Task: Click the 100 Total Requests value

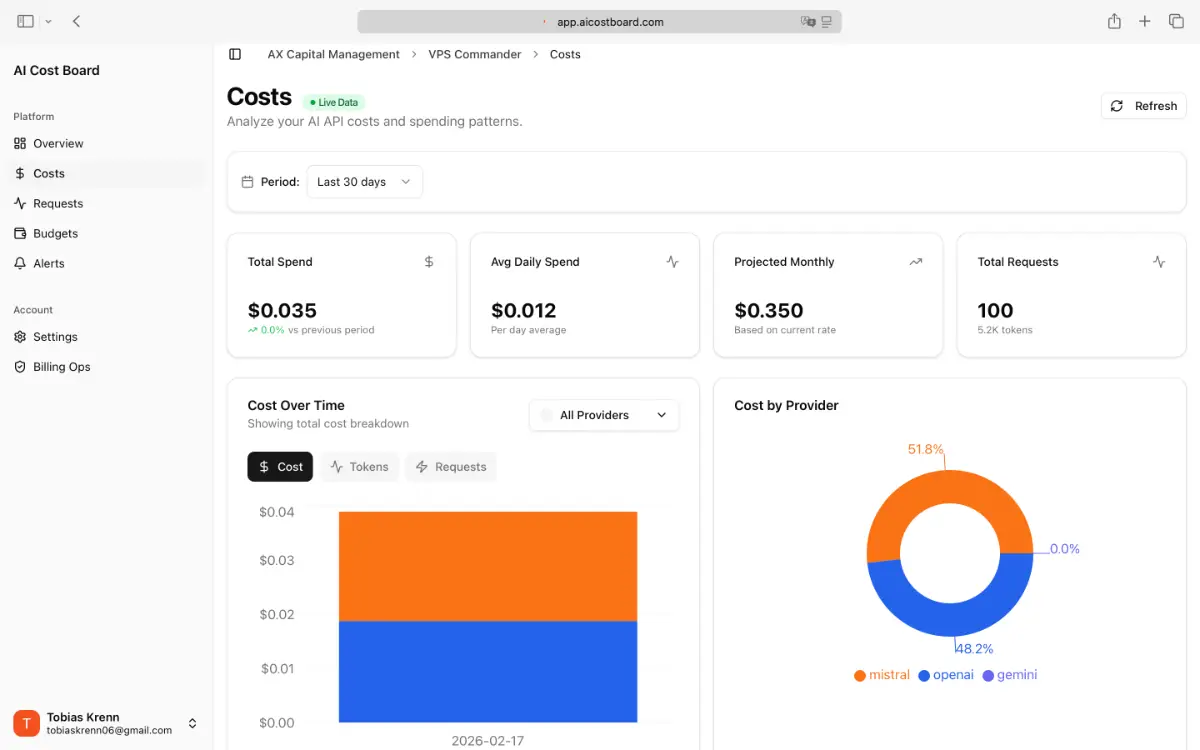Action: pyautogui.click(x=995, y=311)
